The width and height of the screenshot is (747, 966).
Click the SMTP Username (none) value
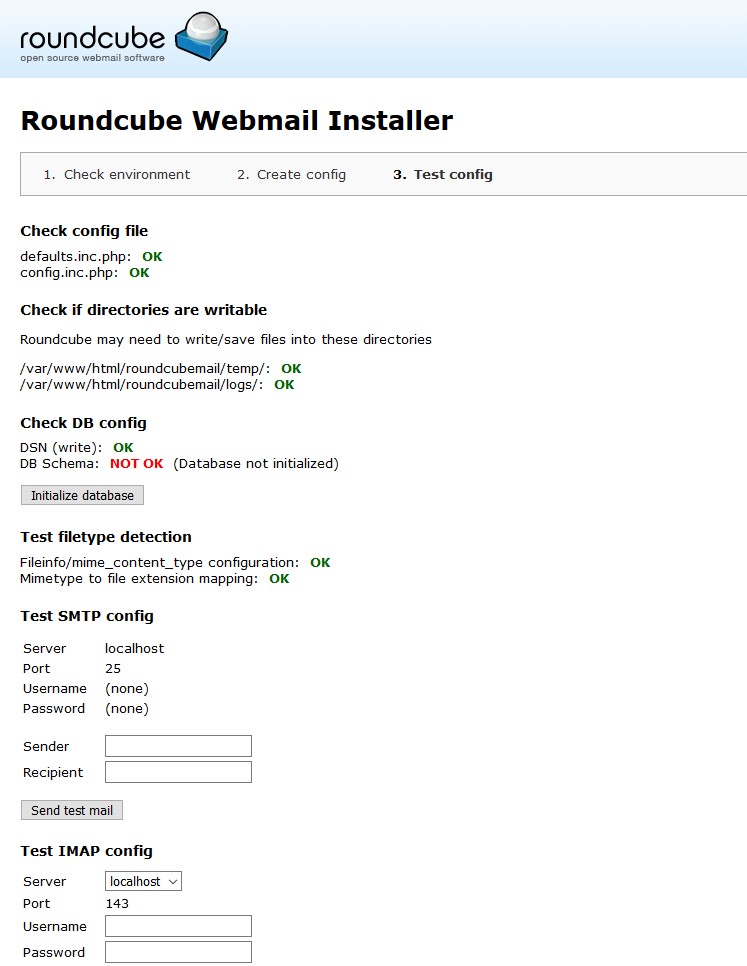(127, 689)
